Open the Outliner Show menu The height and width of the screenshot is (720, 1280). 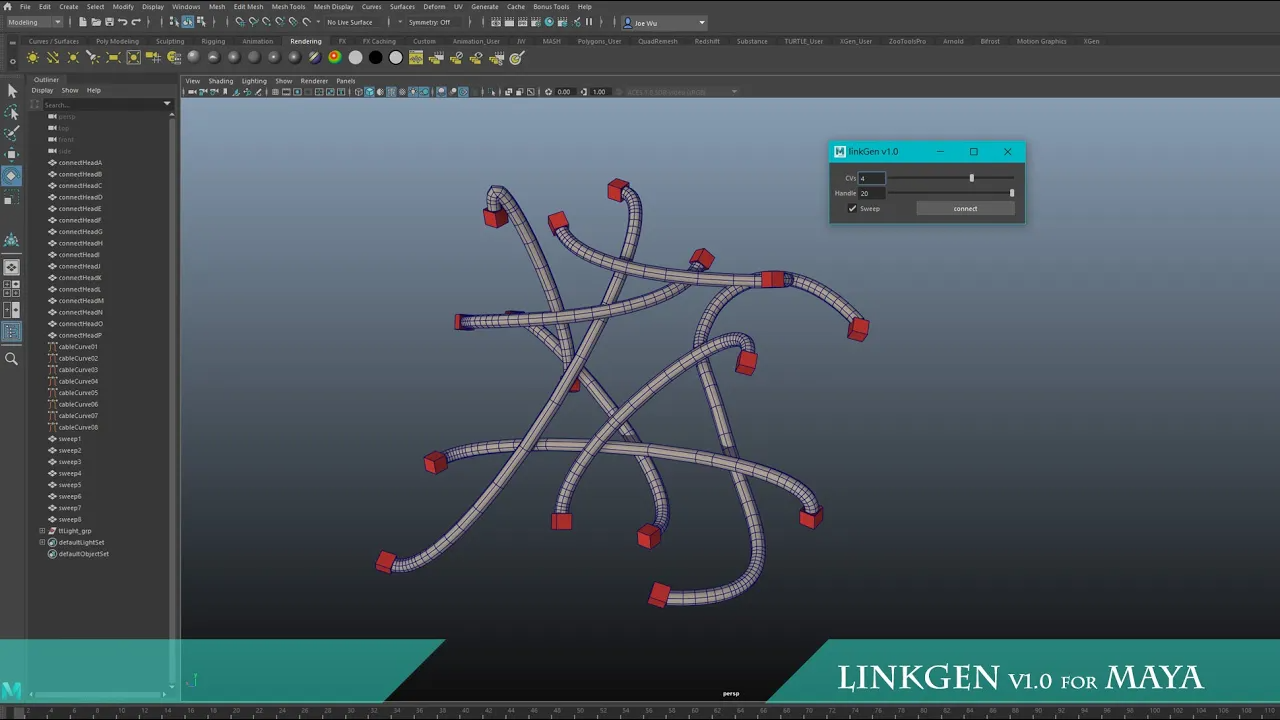click(70, 90)
